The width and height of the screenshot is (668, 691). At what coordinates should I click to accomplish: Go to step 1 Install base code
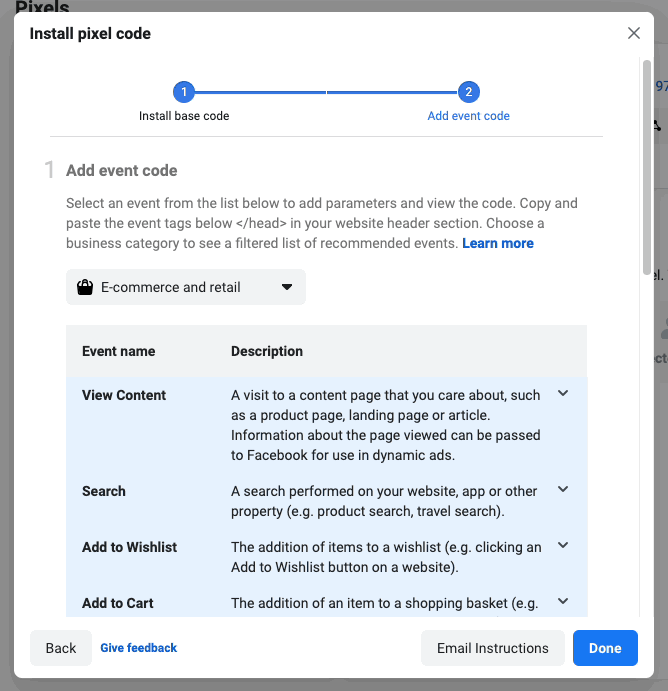[x=184, y=93]
